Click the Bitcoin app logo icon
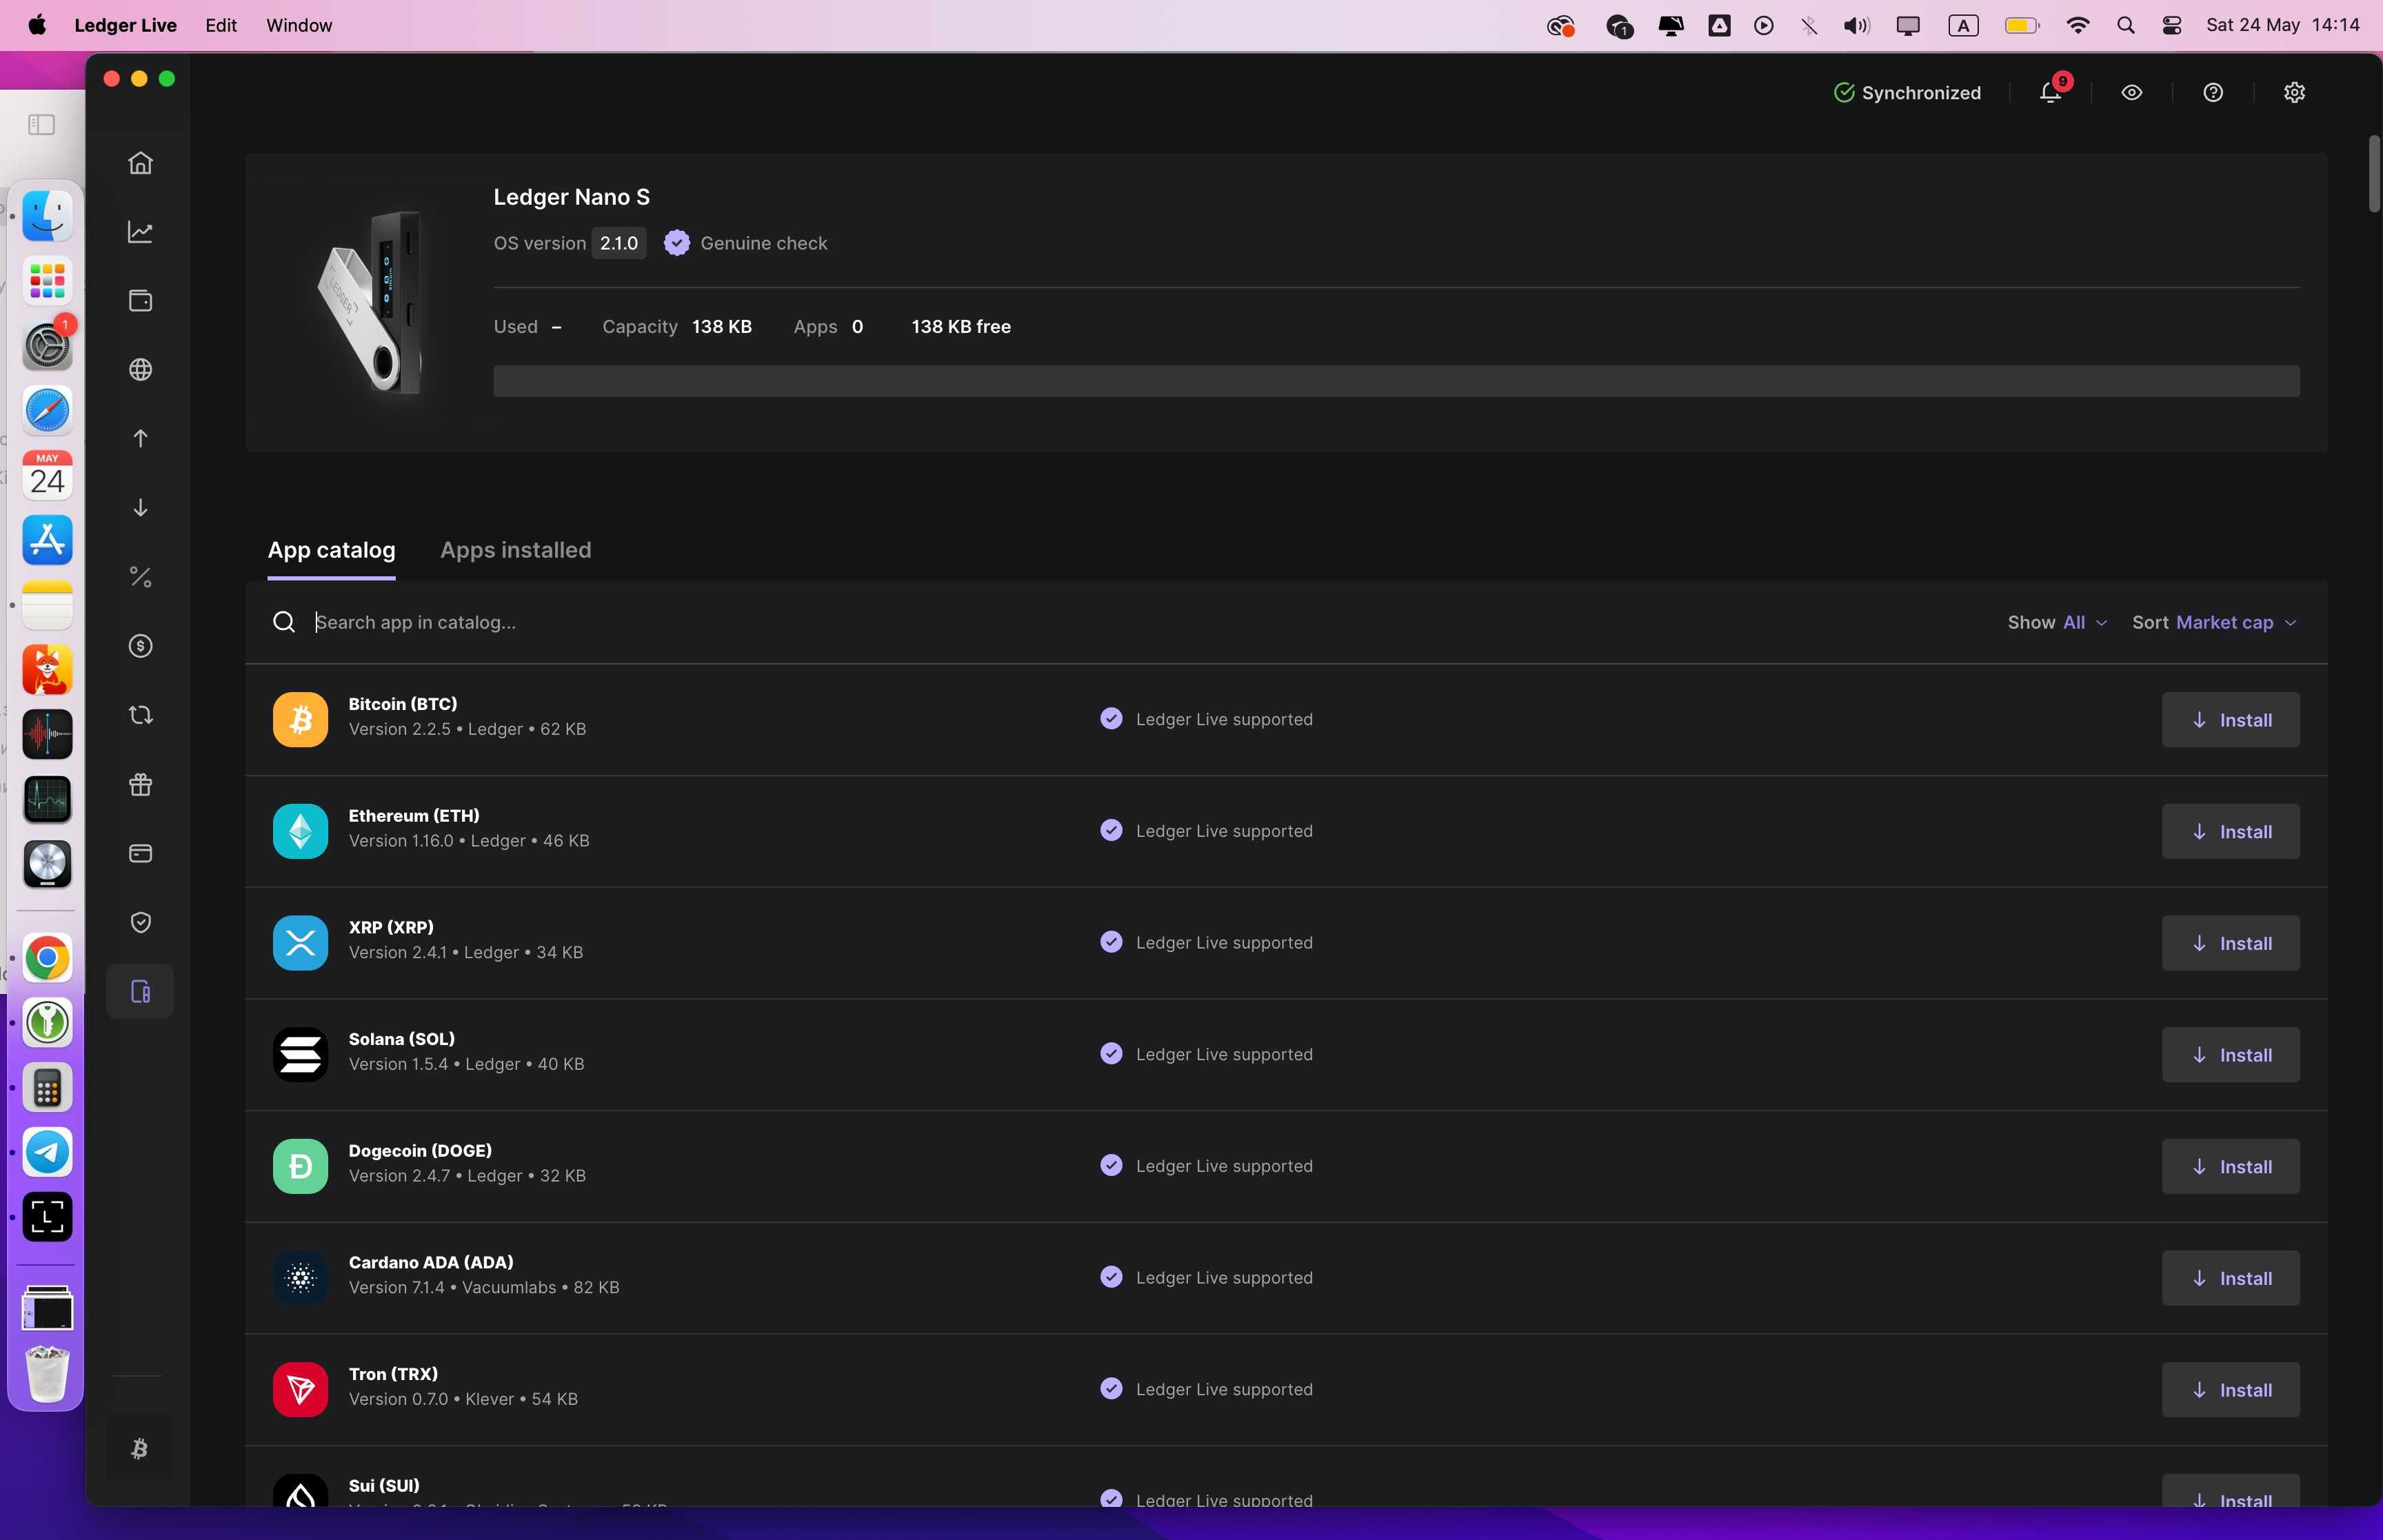The width and height of the screenshot is (2383, 1540). point(300,719)
